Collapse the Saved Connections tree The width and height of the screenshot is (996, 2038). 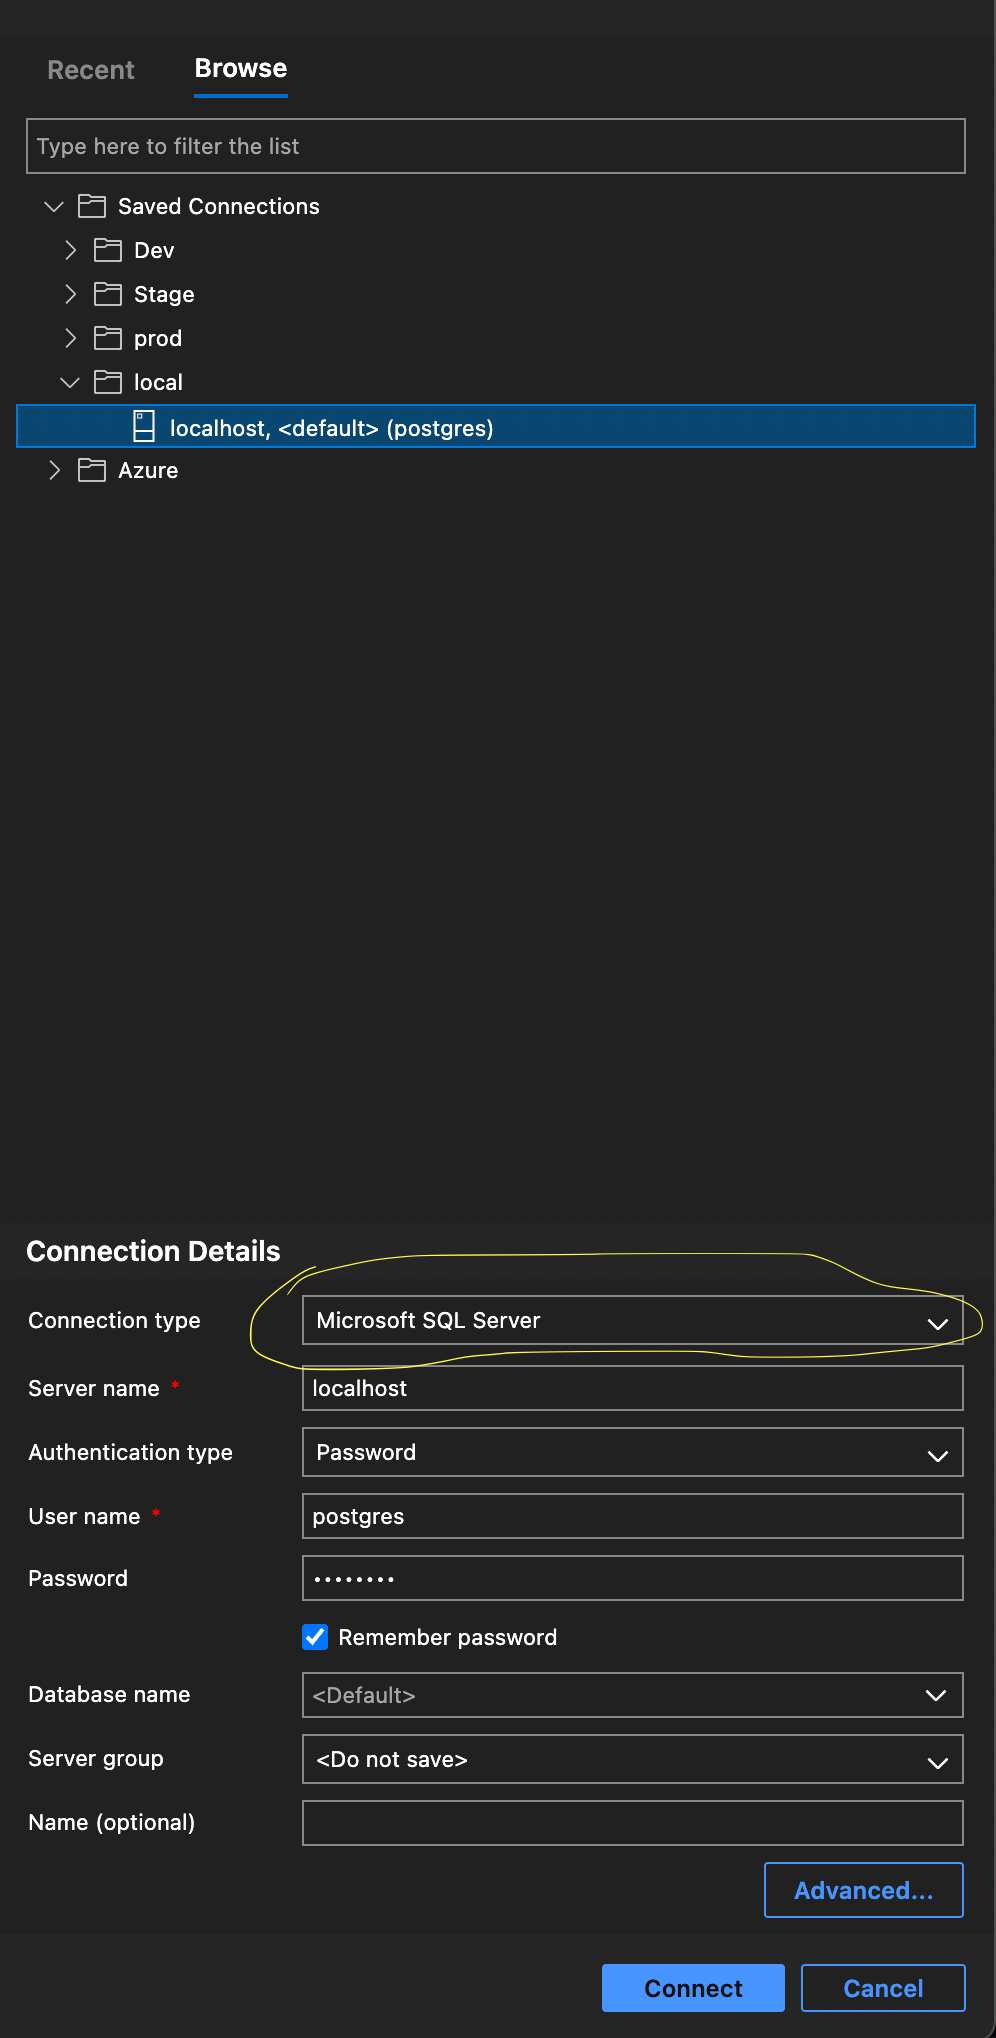pos(52,206)
